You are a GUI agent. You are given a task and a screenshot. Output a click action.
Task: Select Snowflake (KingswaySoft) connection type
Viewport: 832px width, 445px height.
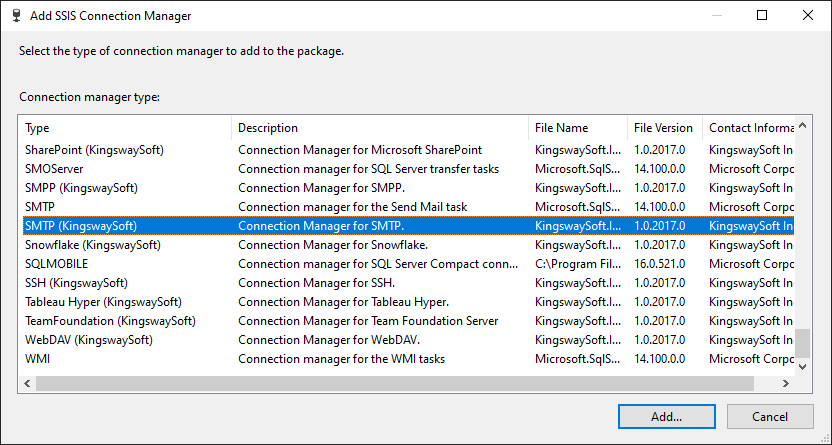(408, 245)
